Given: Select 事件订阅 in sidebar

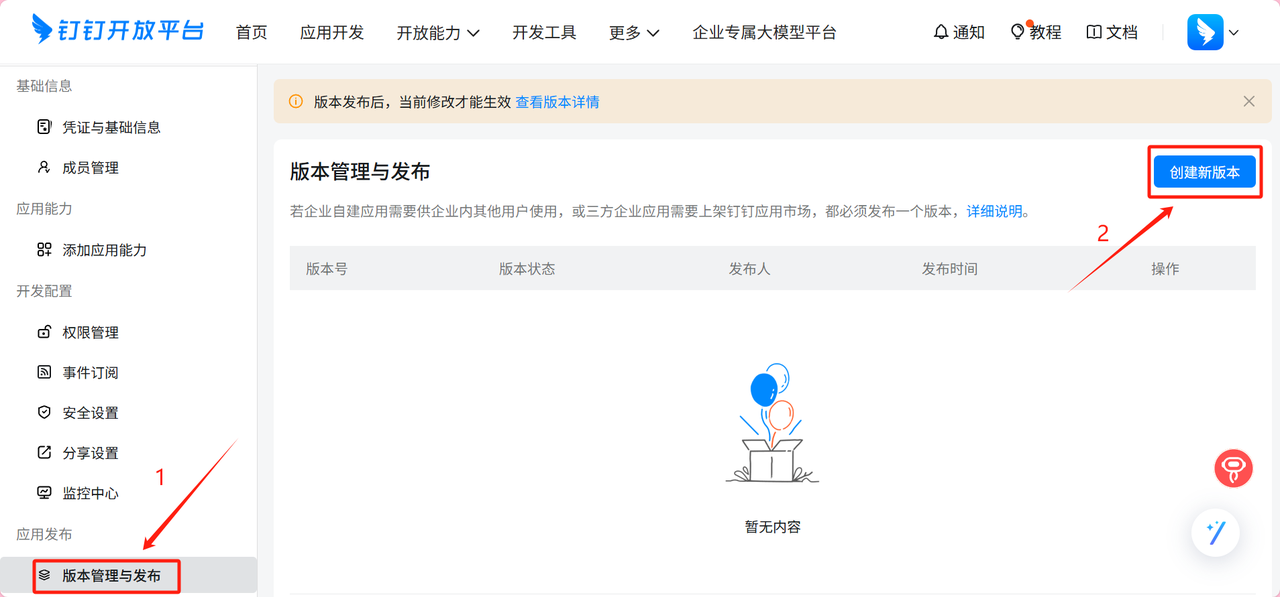Looking at the screenshot, I should (x=90, y=372).
